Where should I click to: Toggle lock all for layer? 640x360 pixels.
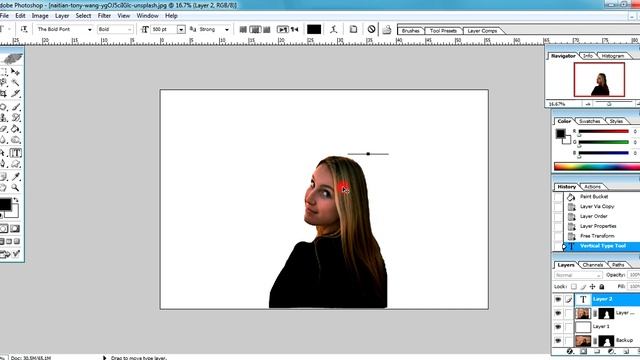pos(602,287)
